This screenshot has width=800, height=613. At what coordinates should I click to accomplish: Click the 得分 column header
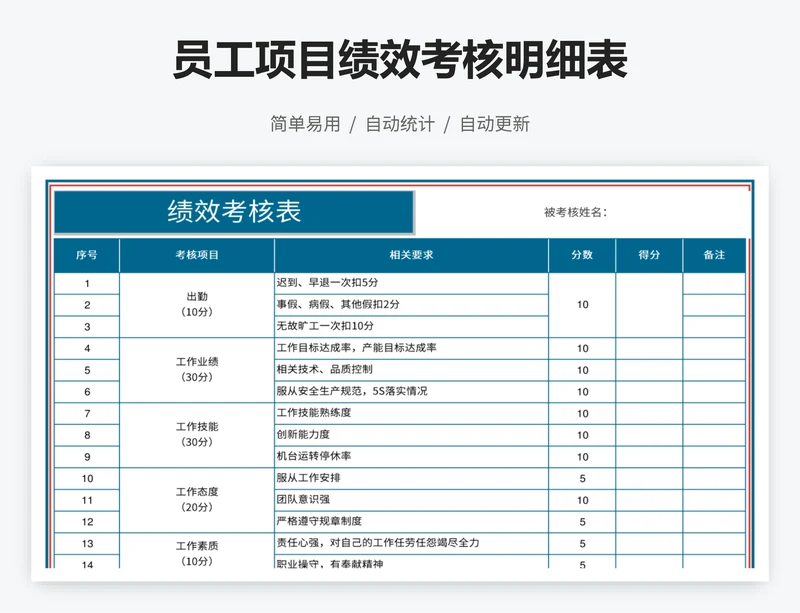(649, 255)
